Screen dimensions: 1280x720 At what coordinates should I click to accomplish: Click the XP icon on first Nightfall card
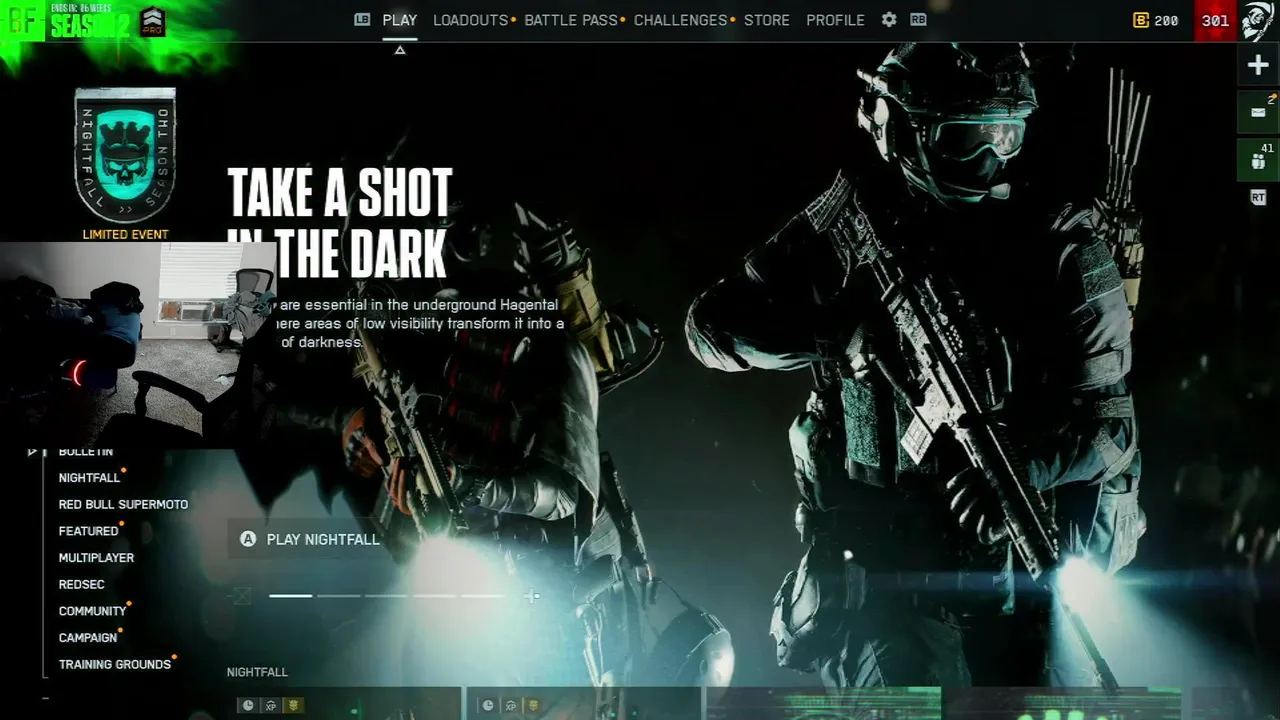click(x=271, y=705)
